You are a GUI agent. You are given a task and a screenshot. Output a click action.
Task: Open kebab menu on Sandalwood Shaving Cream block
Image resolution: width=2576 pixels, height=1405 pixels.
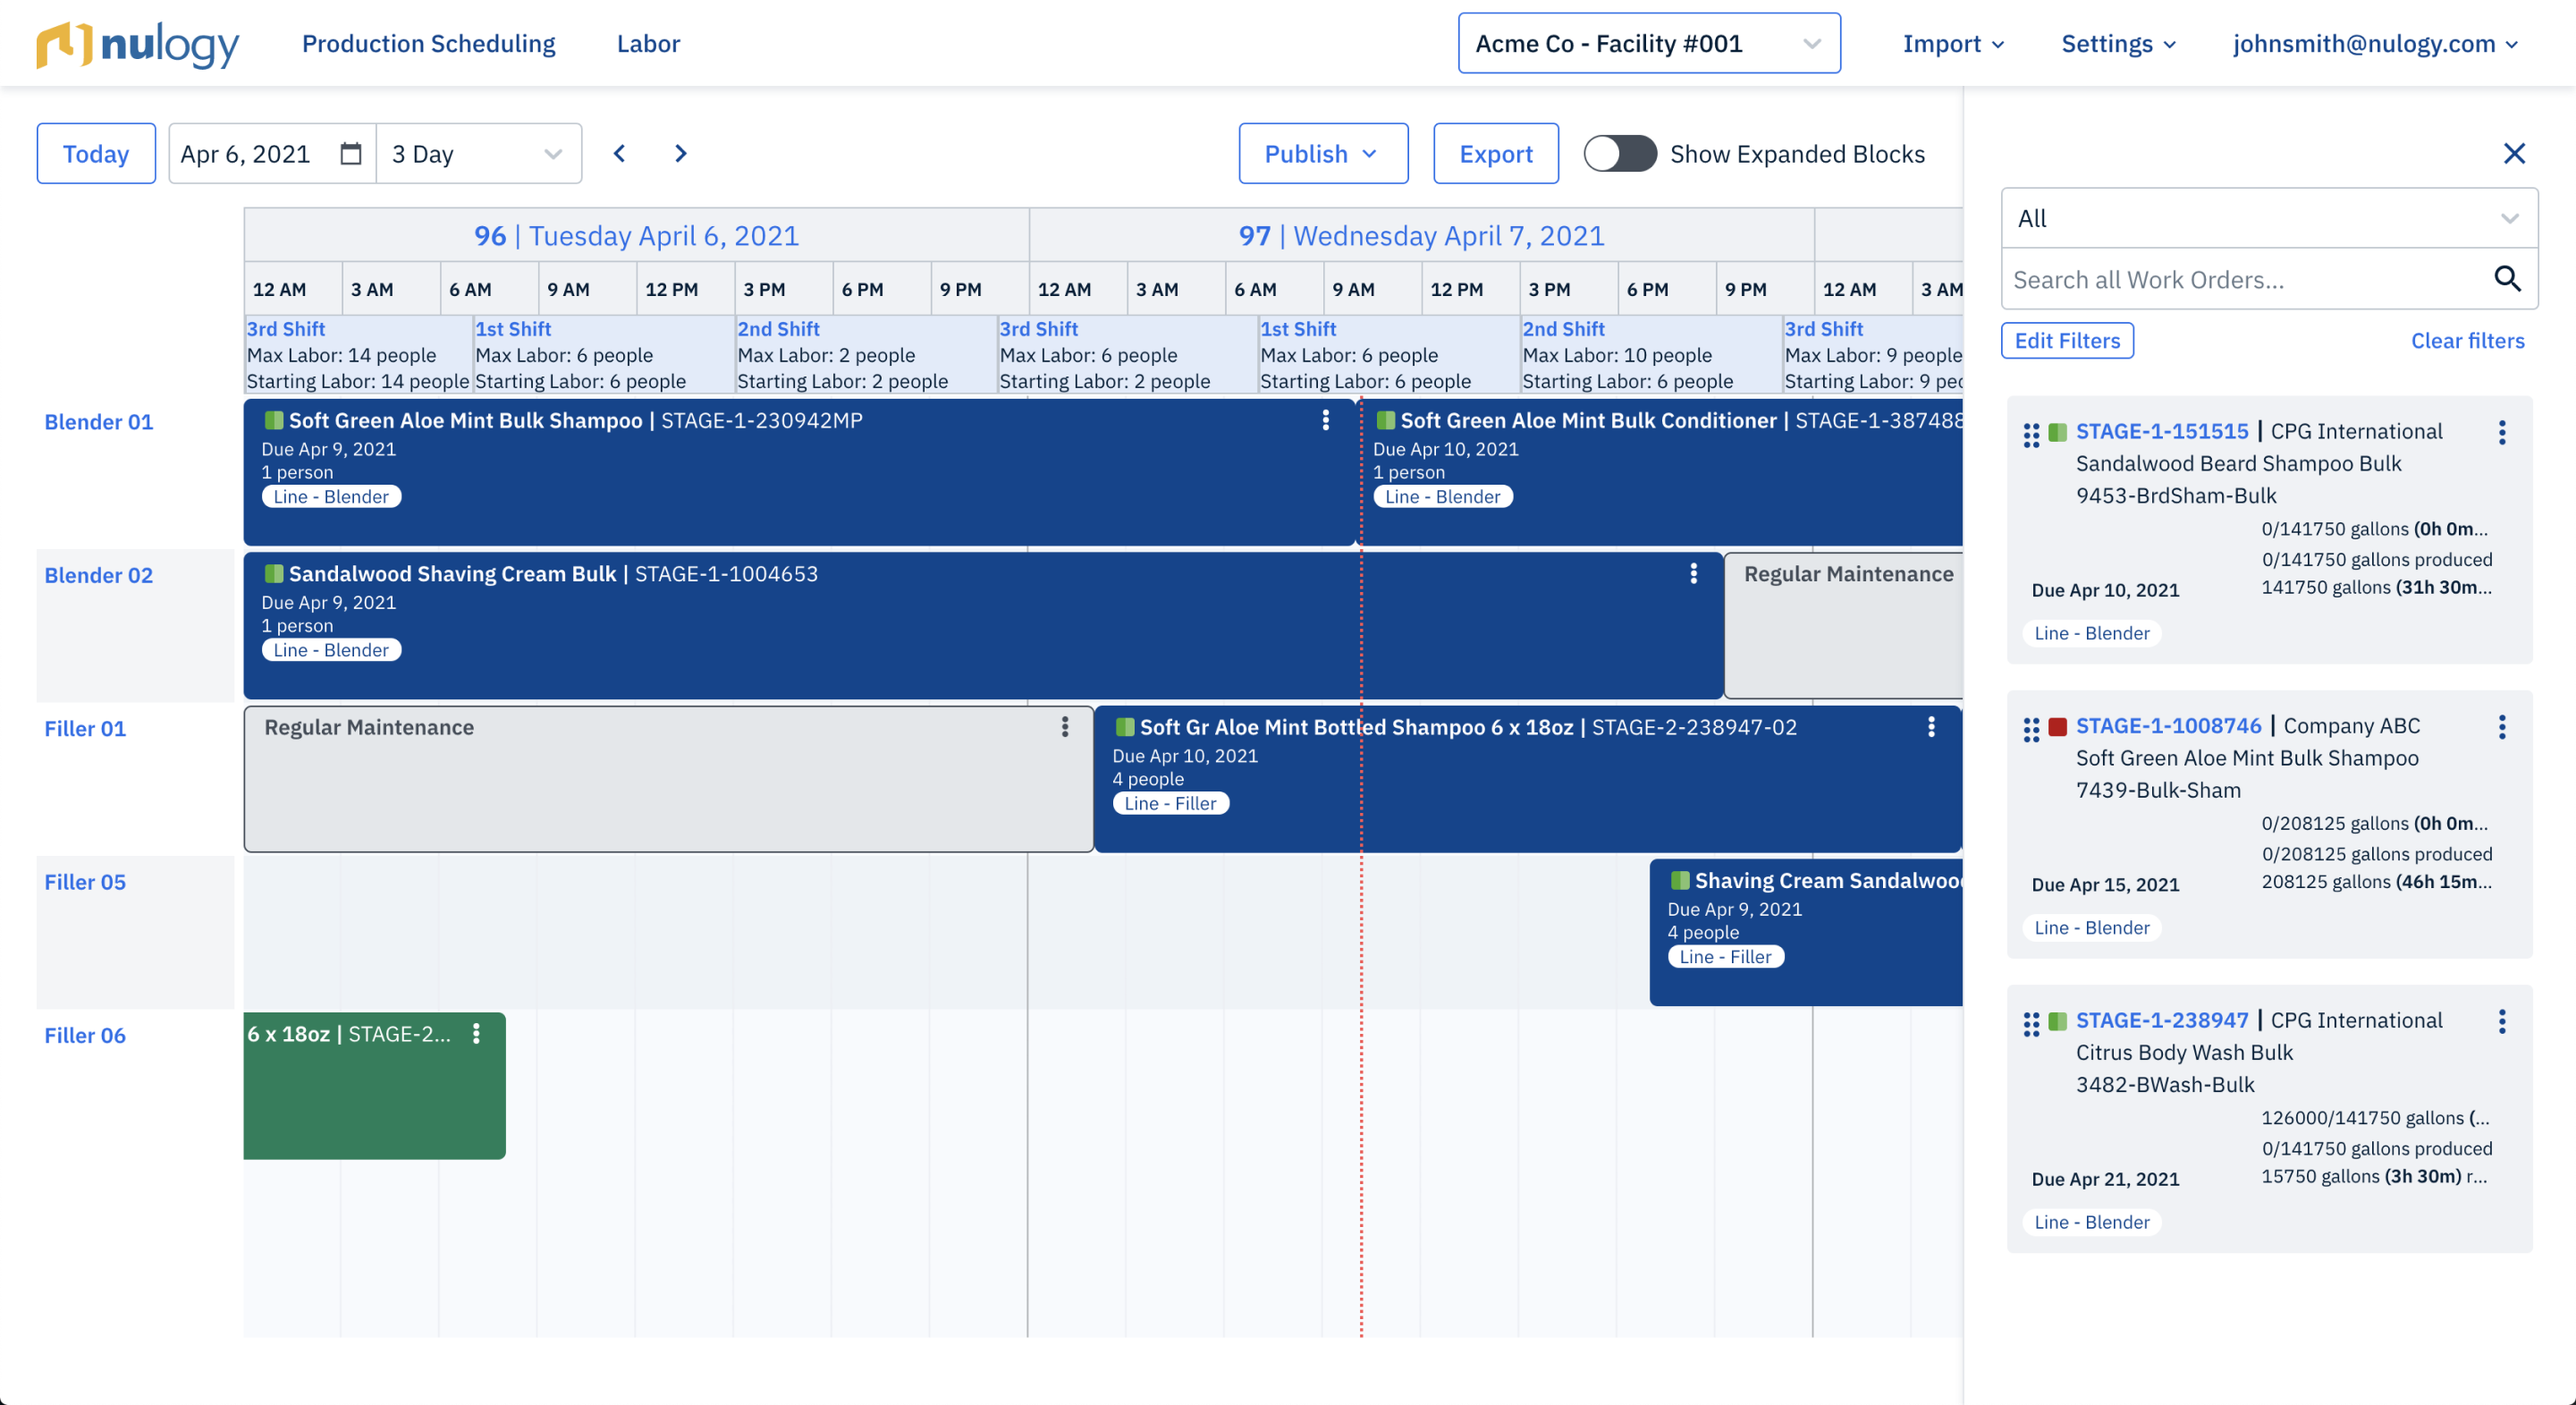tap(1693, 574)
